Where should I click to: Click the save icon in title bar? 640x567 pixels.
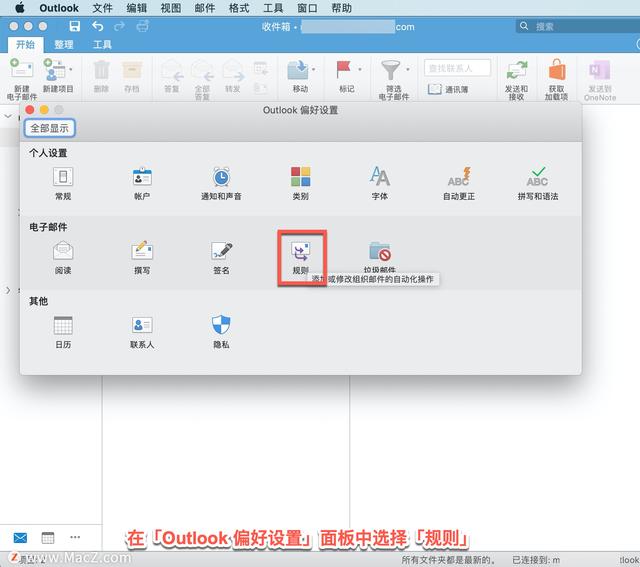pos(74,27)
